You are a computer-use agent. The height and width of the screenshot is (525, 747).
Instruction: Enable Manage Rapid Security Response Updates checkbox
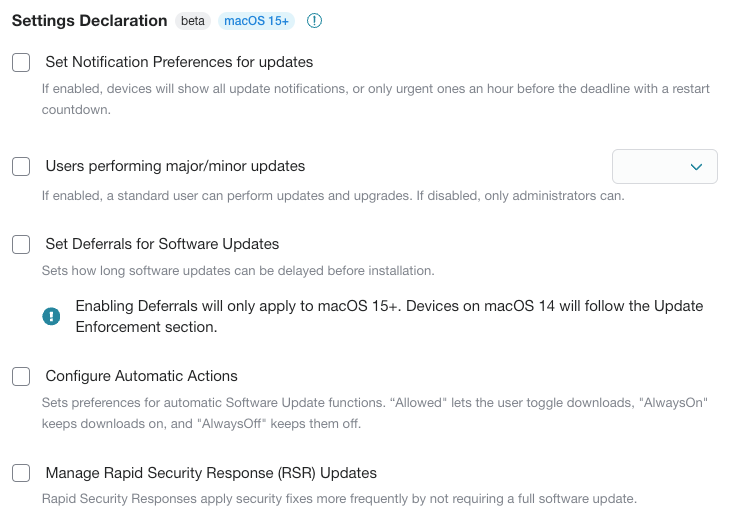21,473
